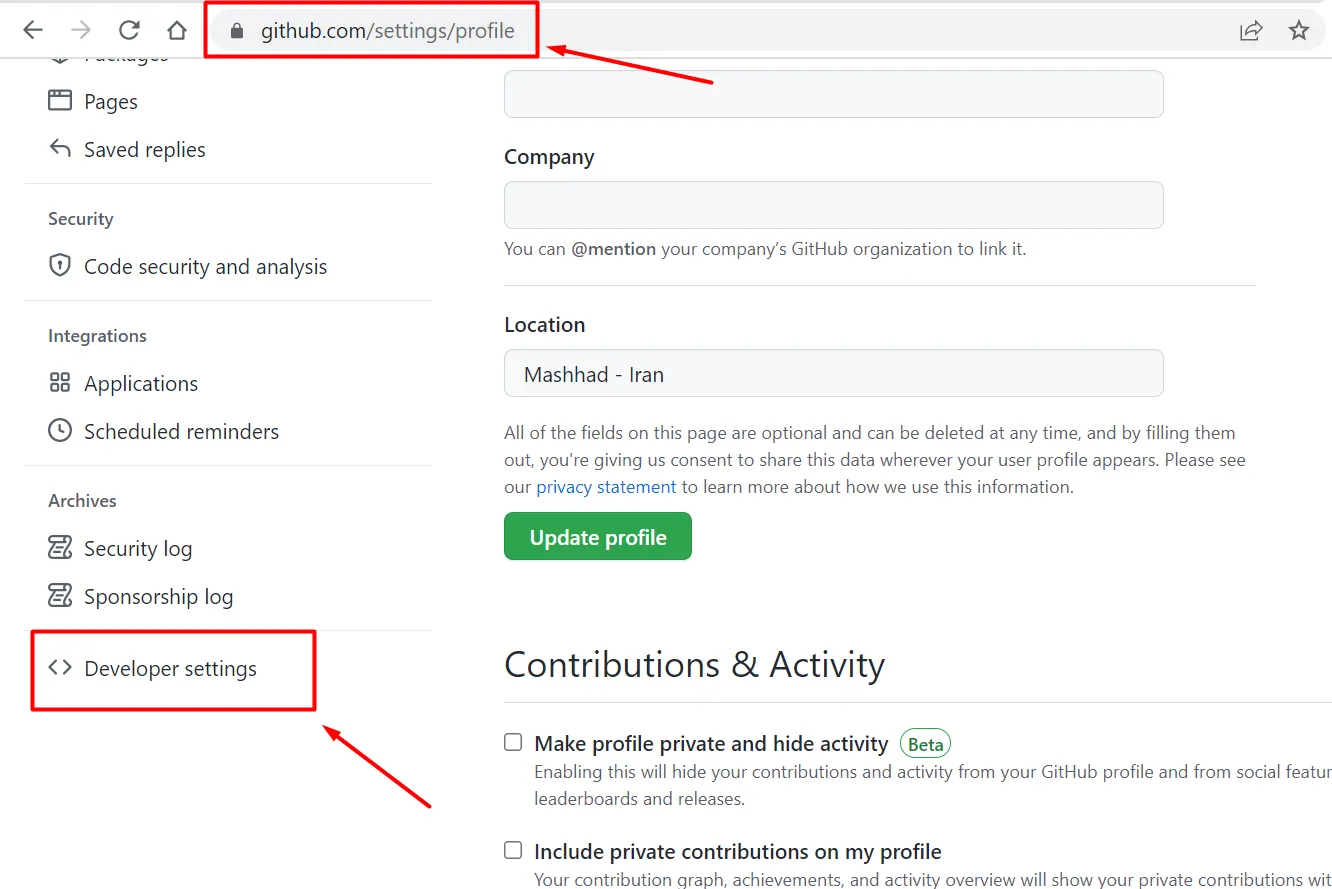Open the privacy statement link
Screen dimensions: 1332x889
606,487
